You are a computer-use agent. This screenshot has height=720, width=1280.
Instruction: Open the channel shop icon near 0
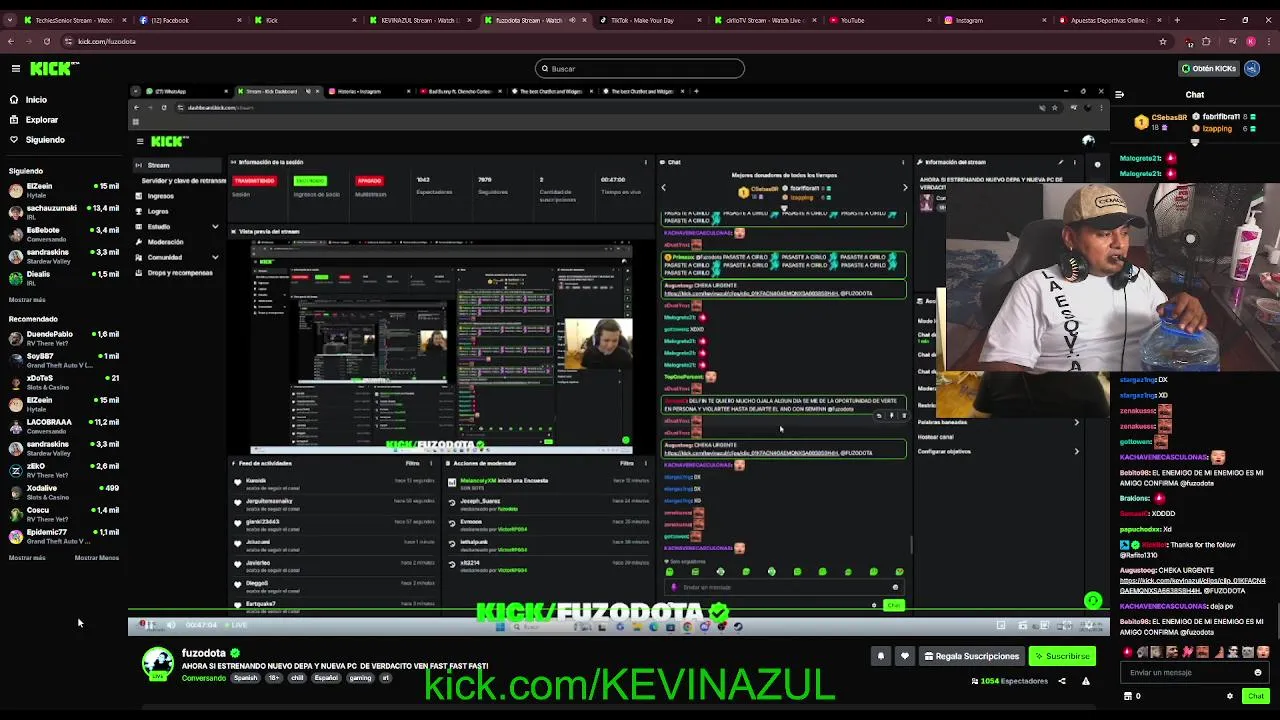pyautogui.click(x=1129, y=696)
